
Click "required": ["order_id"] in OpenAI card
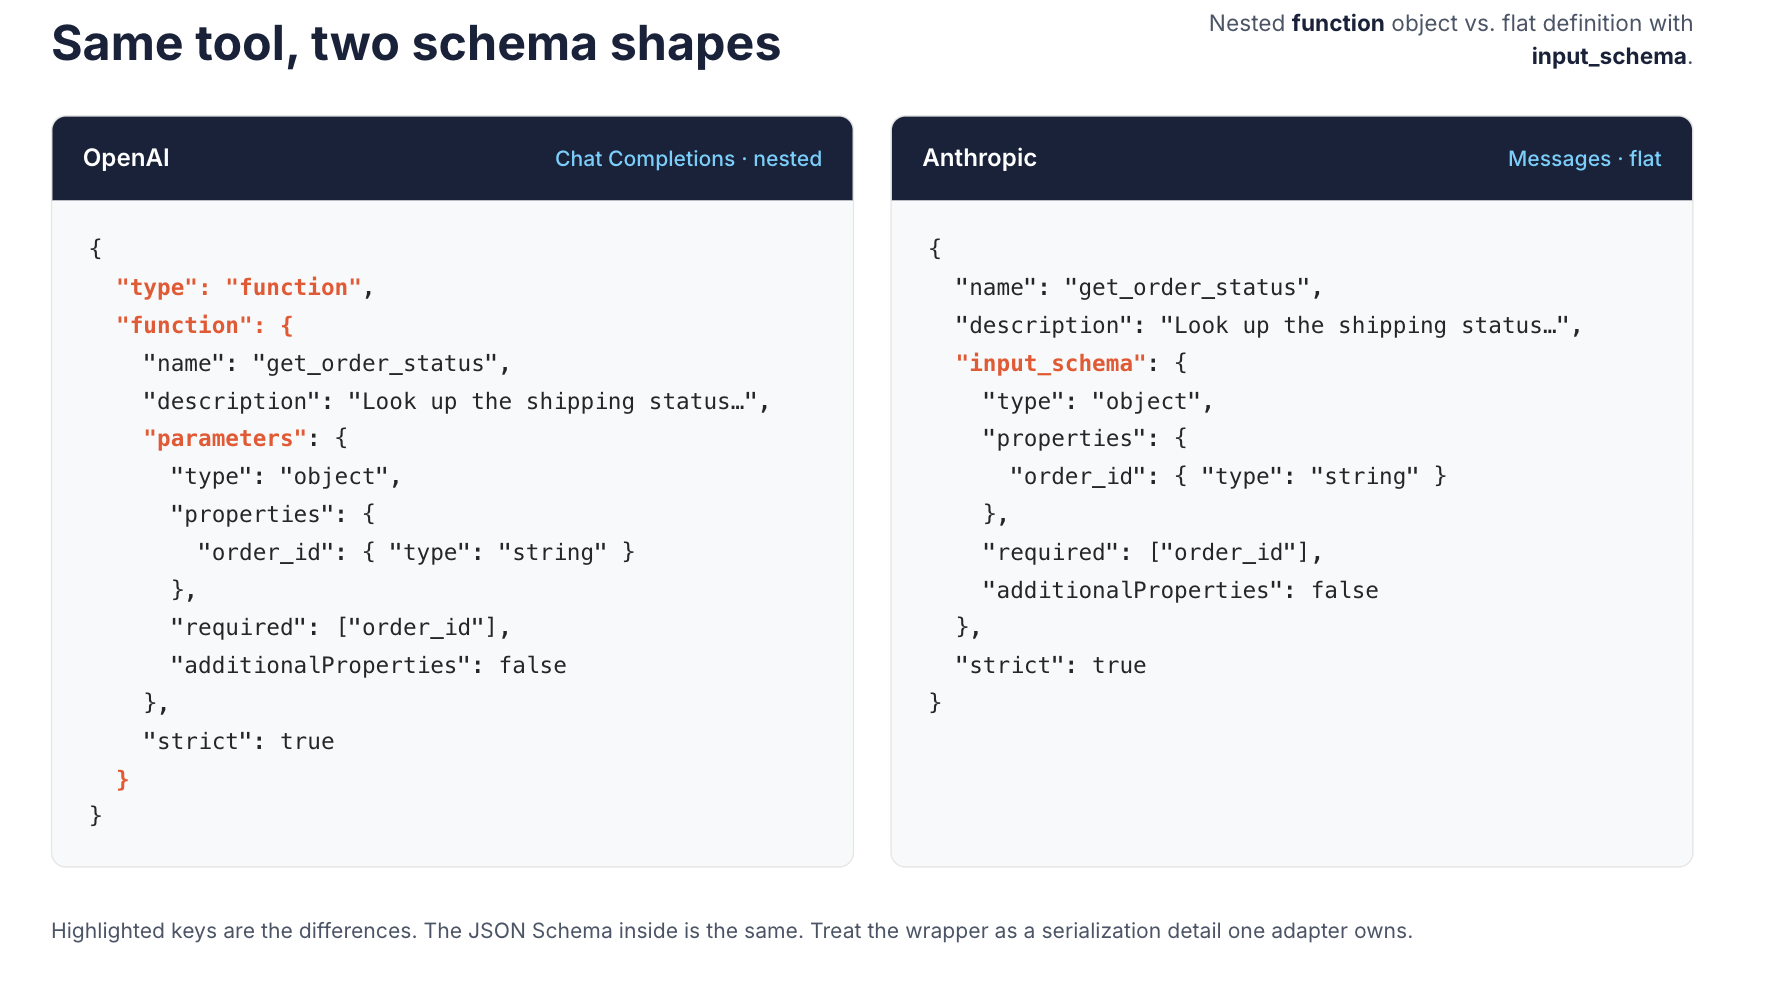(x=341, y=628)
